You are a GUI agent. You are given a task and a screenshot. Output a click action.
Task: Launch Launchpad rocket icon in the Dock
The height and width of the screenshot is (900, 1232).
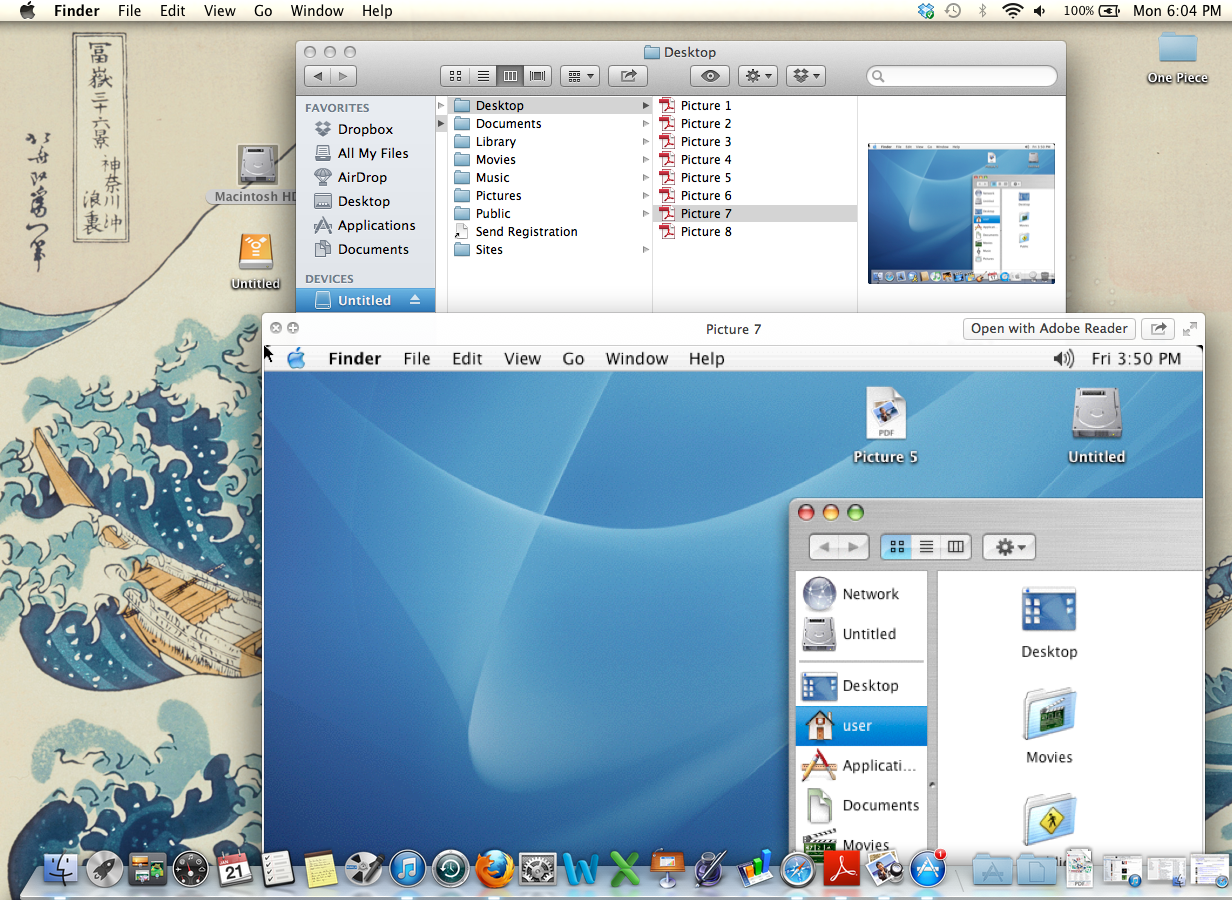click(x=104, y=869)
